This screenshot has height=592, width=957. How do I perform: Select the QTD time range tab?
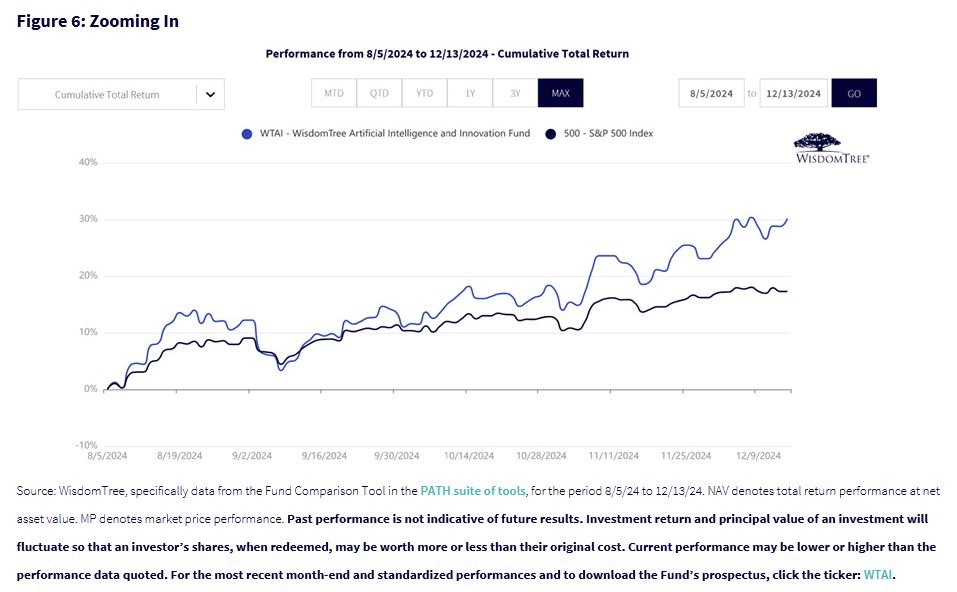pos(379,93)
